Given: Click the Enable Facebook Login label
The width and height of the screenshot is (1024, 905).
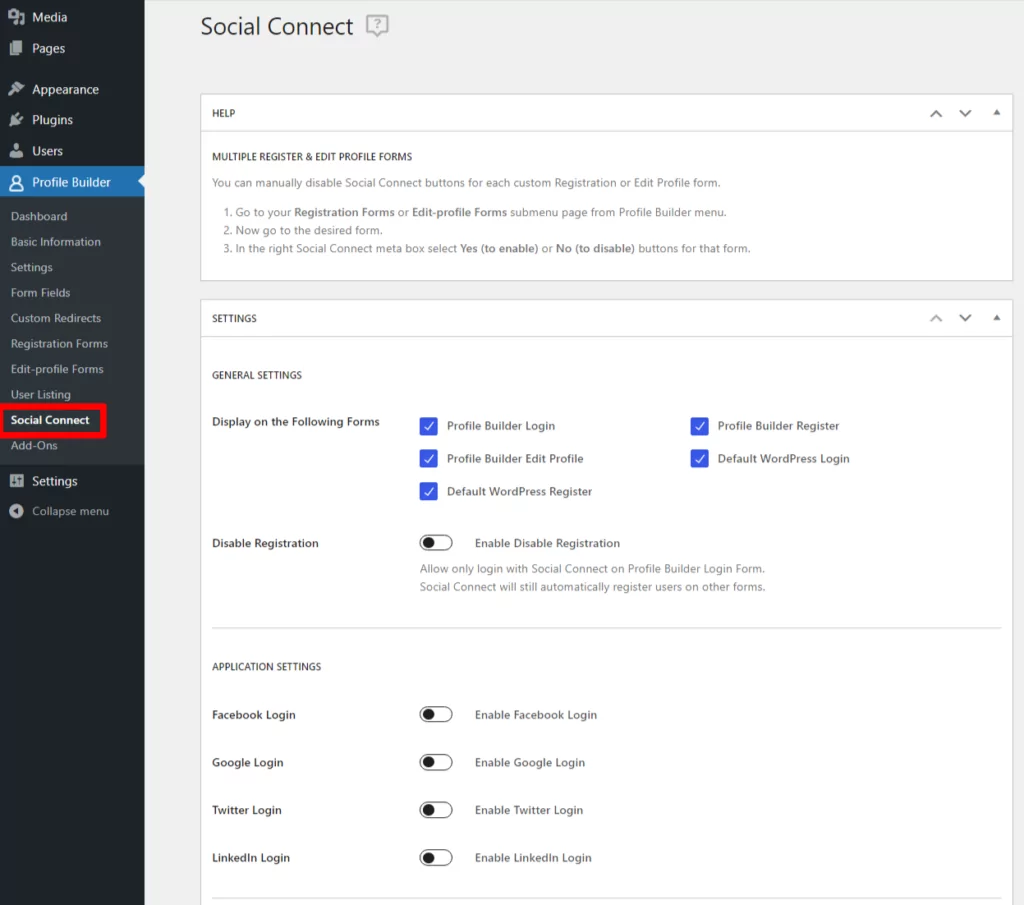Looking at the screenshot, I should (x=536, y=714).
